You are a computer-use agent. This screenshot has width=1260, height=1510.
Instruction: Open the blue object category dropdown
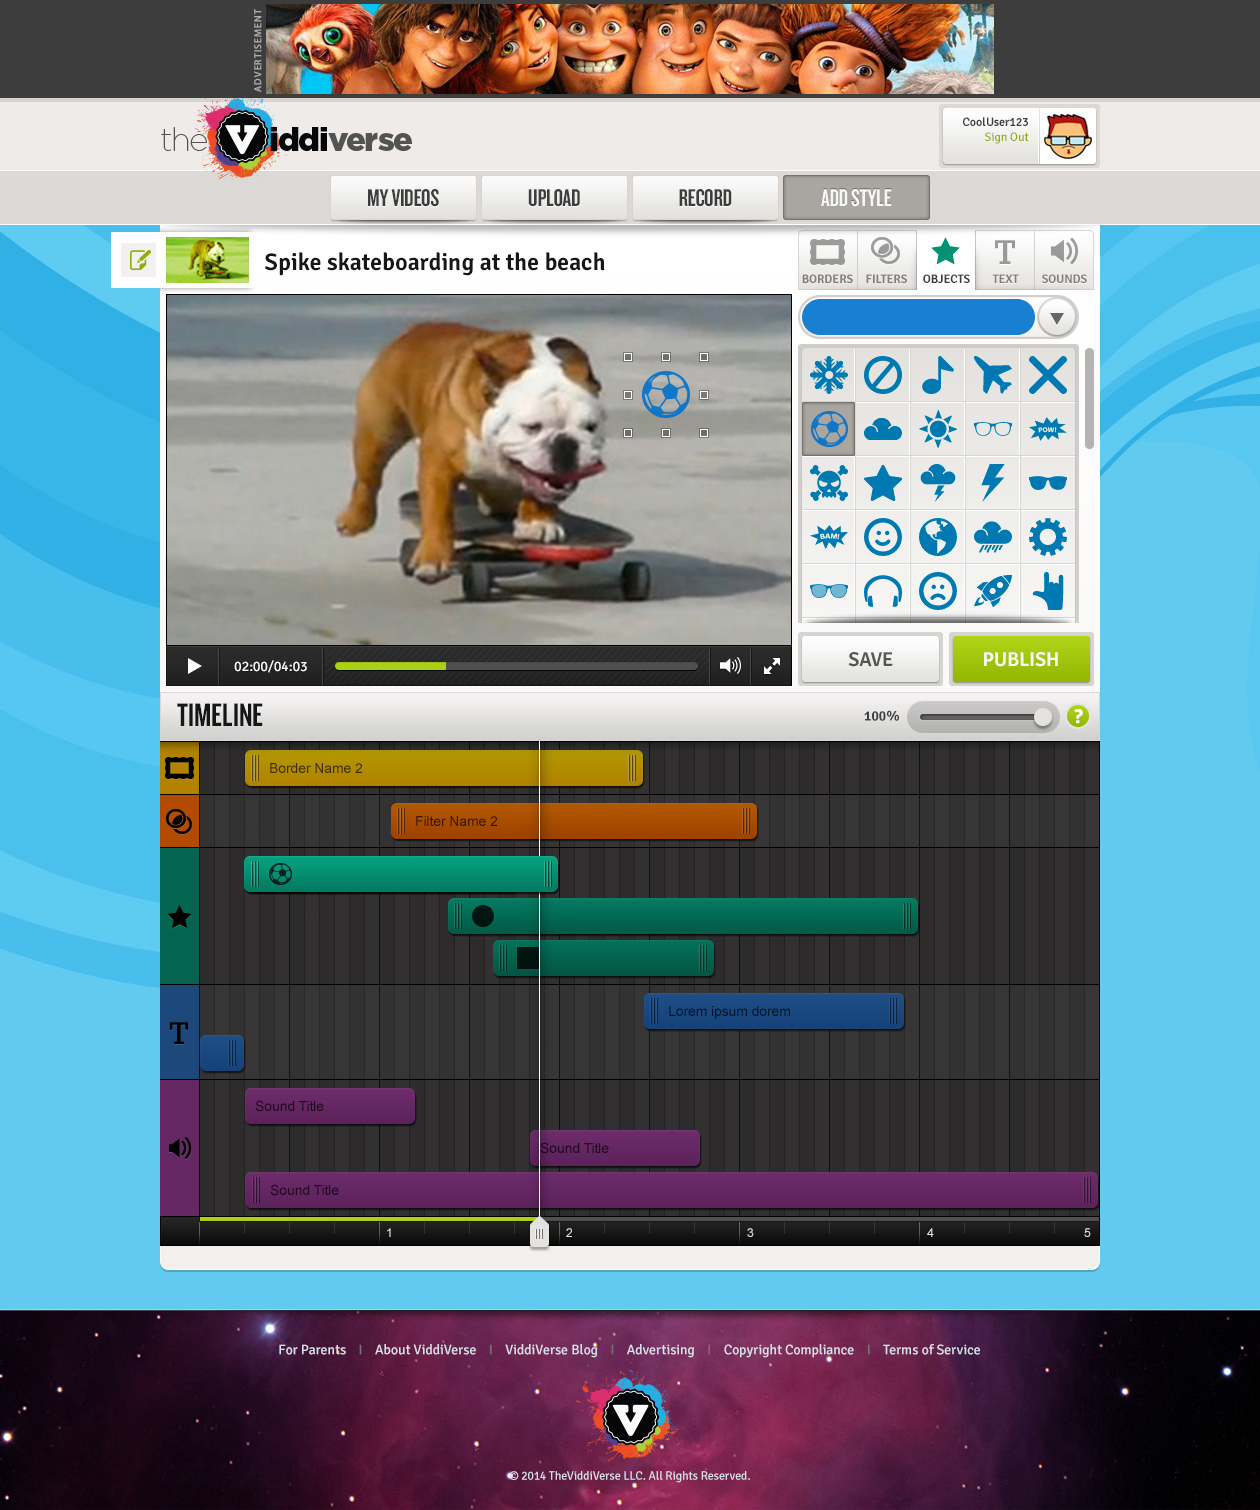pos(1057,318)
